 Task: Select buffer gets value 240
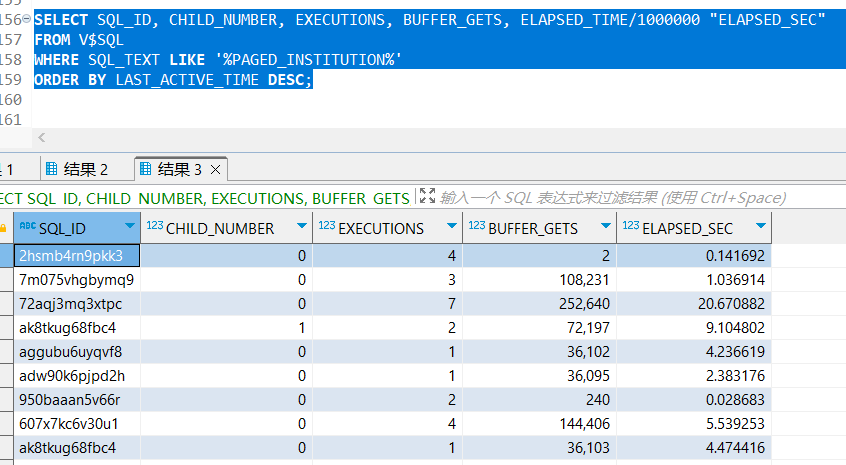pos(540,400)
